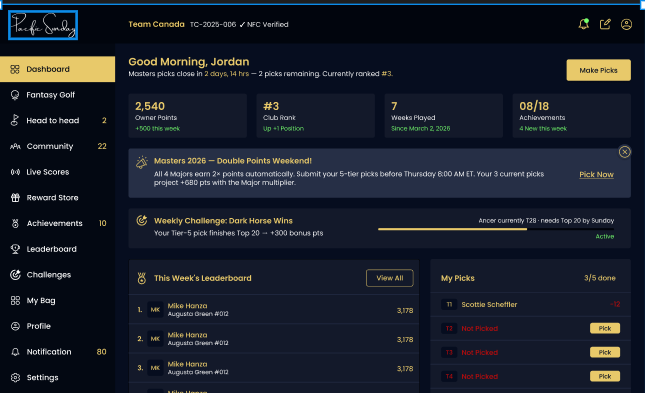Click the 3/5 done picks counter
The width and height of the screenshot is (645, 393).
[x=600, y=278]
